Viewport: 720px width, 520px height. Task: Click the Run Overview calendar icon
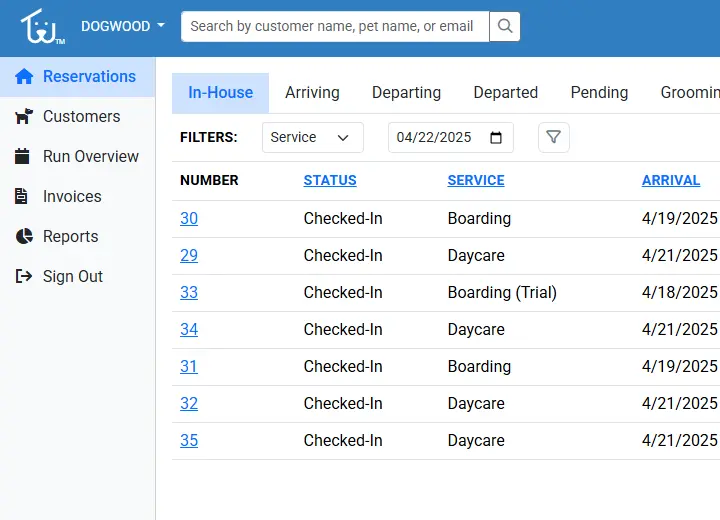click(x=24, y=157)
